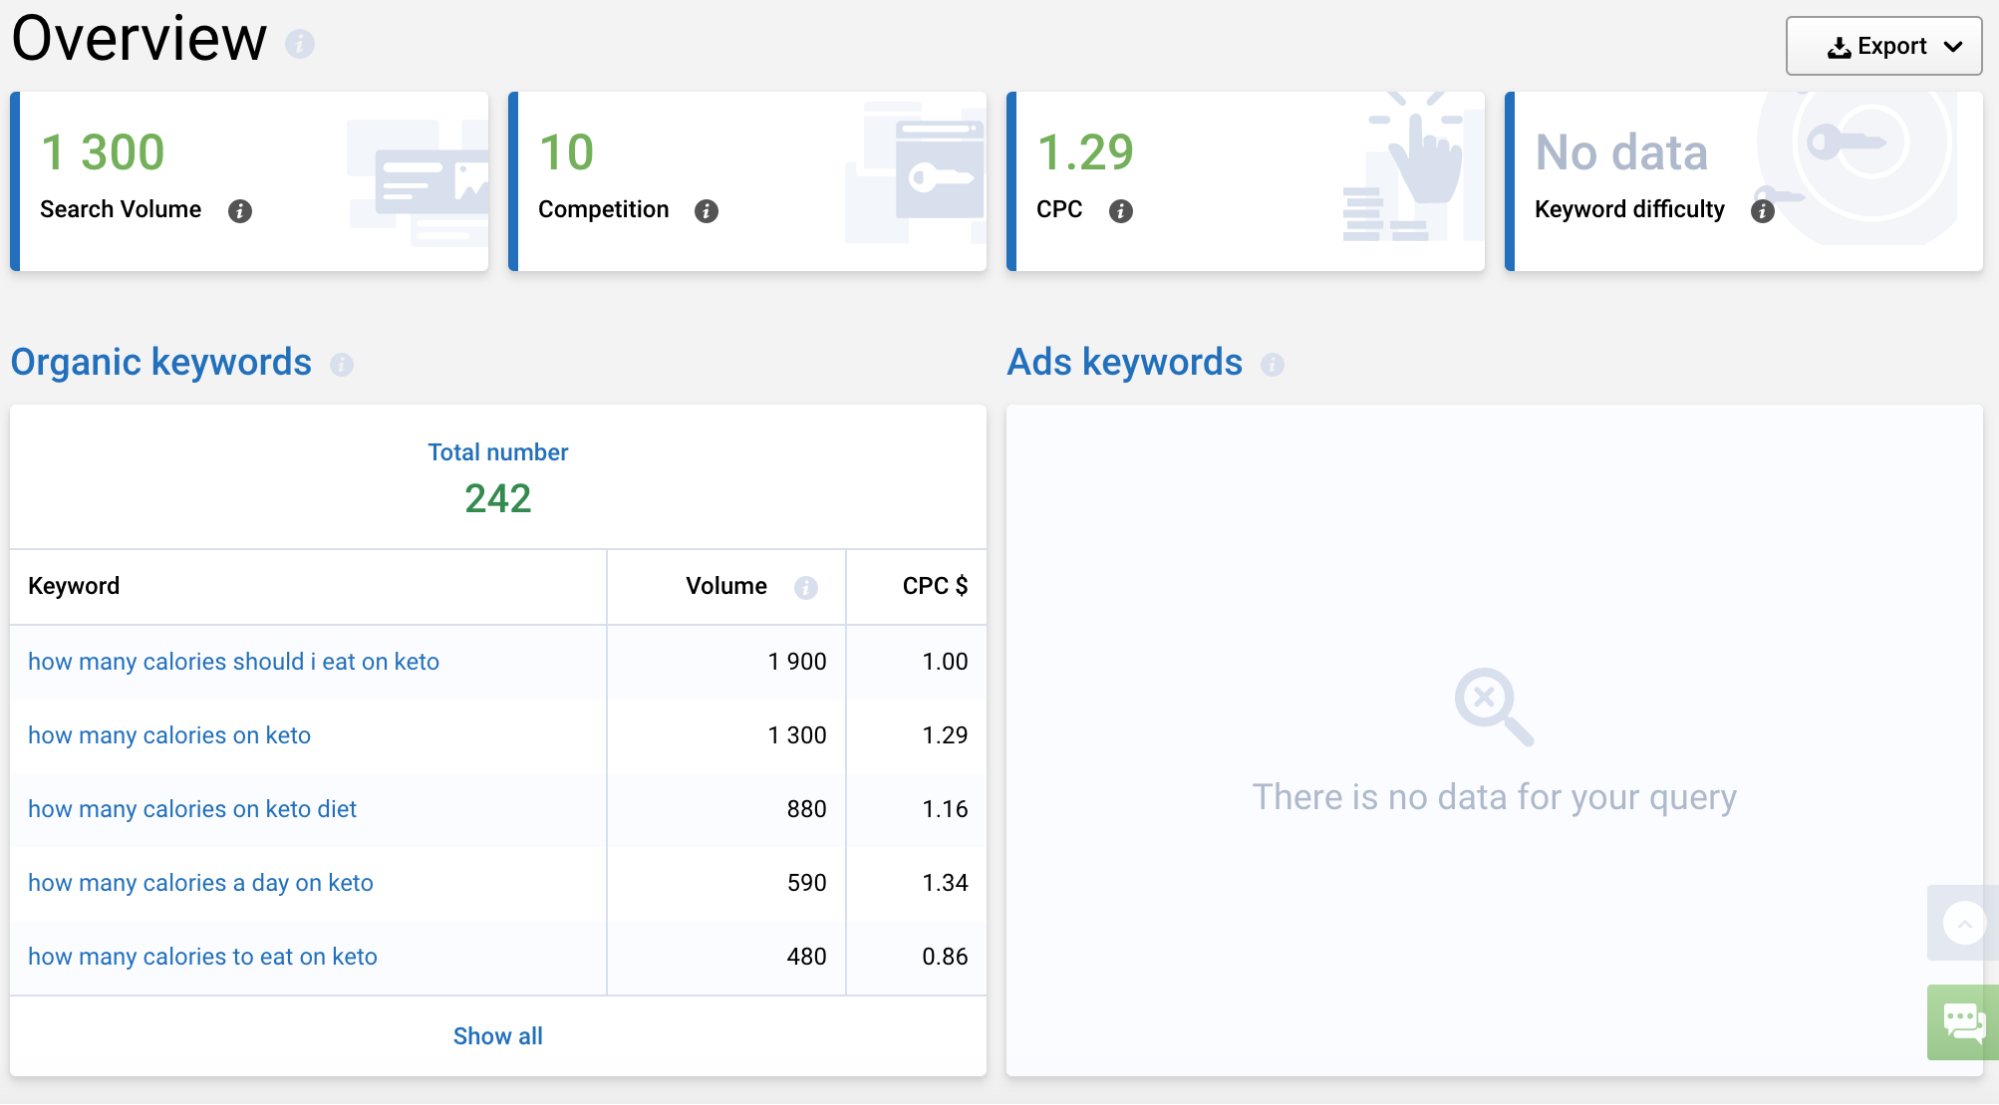Open "how many calories a day on keto"
This screenshot has width=1999, height=1105.
(x=200, y=882)
